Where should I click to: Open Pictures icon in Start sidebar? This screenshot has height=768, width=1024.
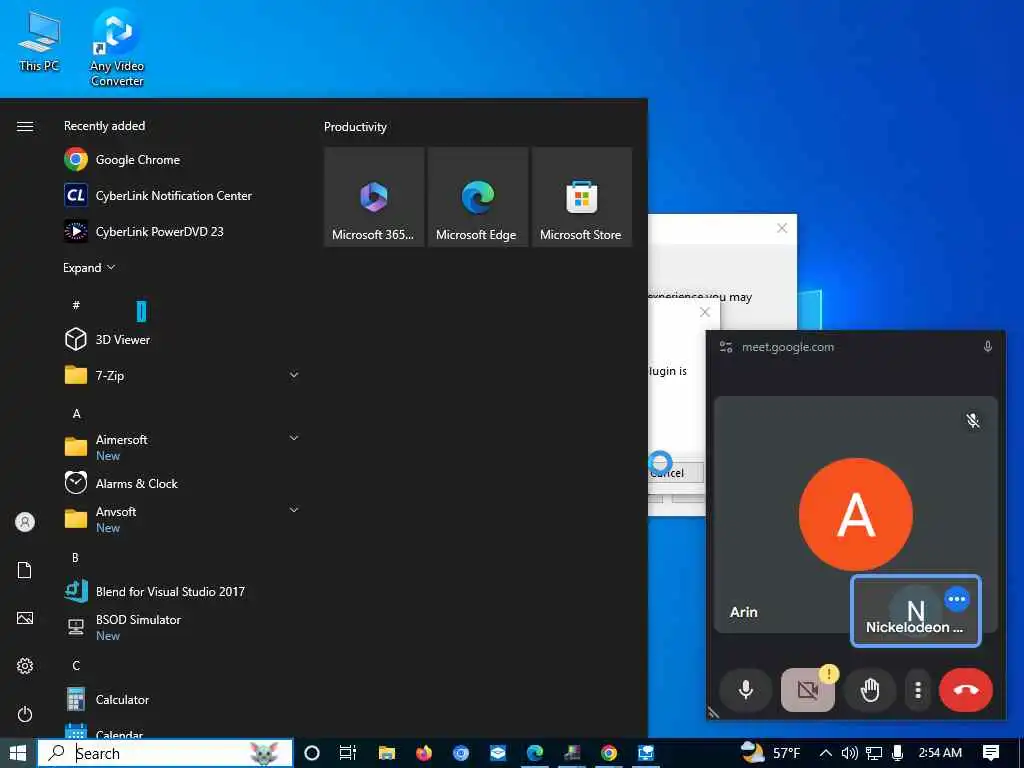25,618
